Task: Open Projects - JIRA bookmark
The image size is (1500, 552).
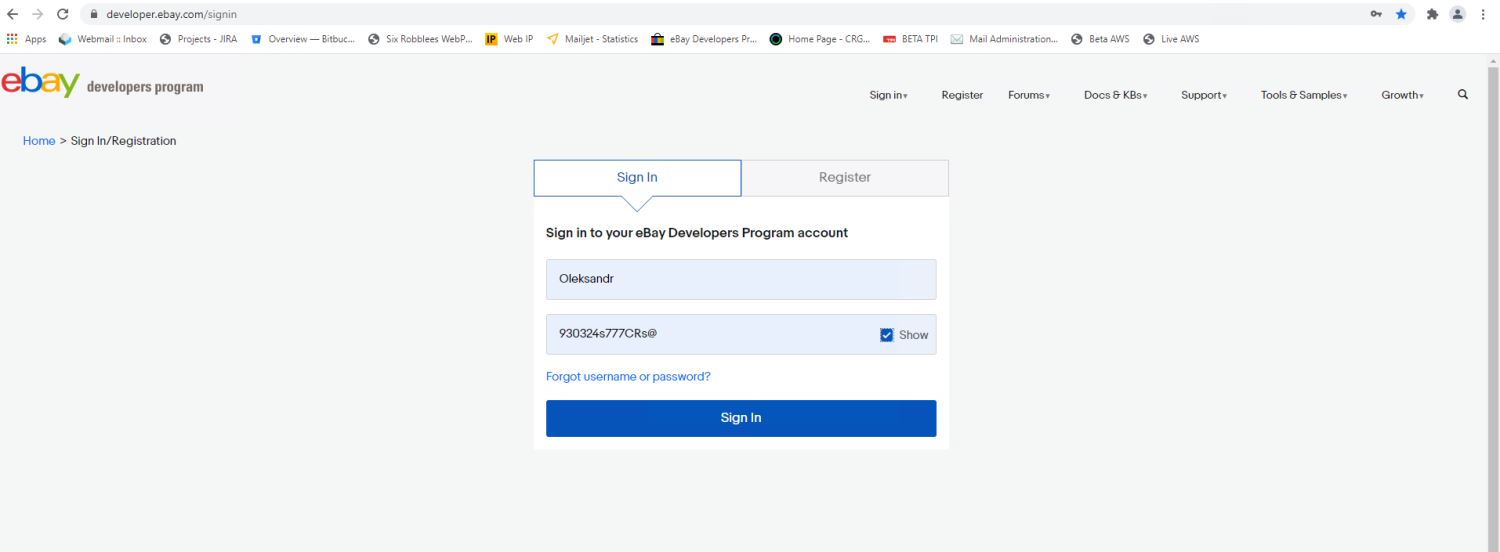Action: tap(198, 39)
